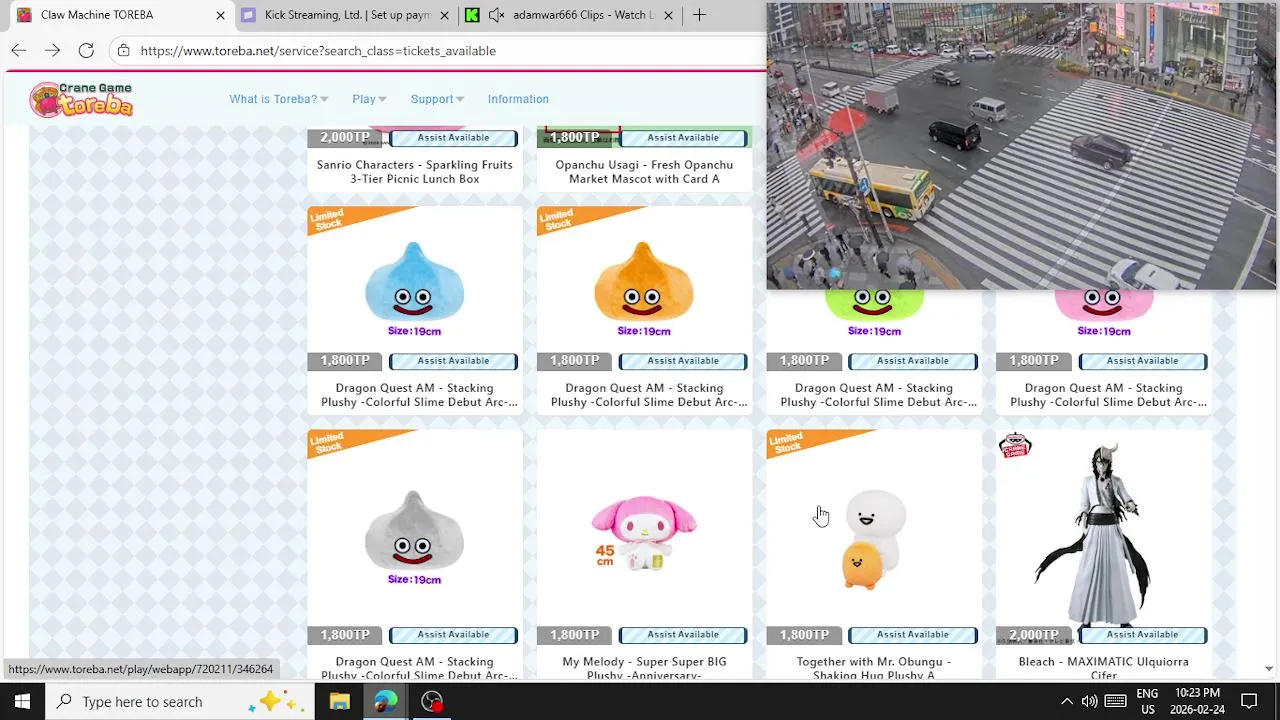Open the blue Dragon Quest slime plushy
1280x720 pixels.
click(414, 280)
